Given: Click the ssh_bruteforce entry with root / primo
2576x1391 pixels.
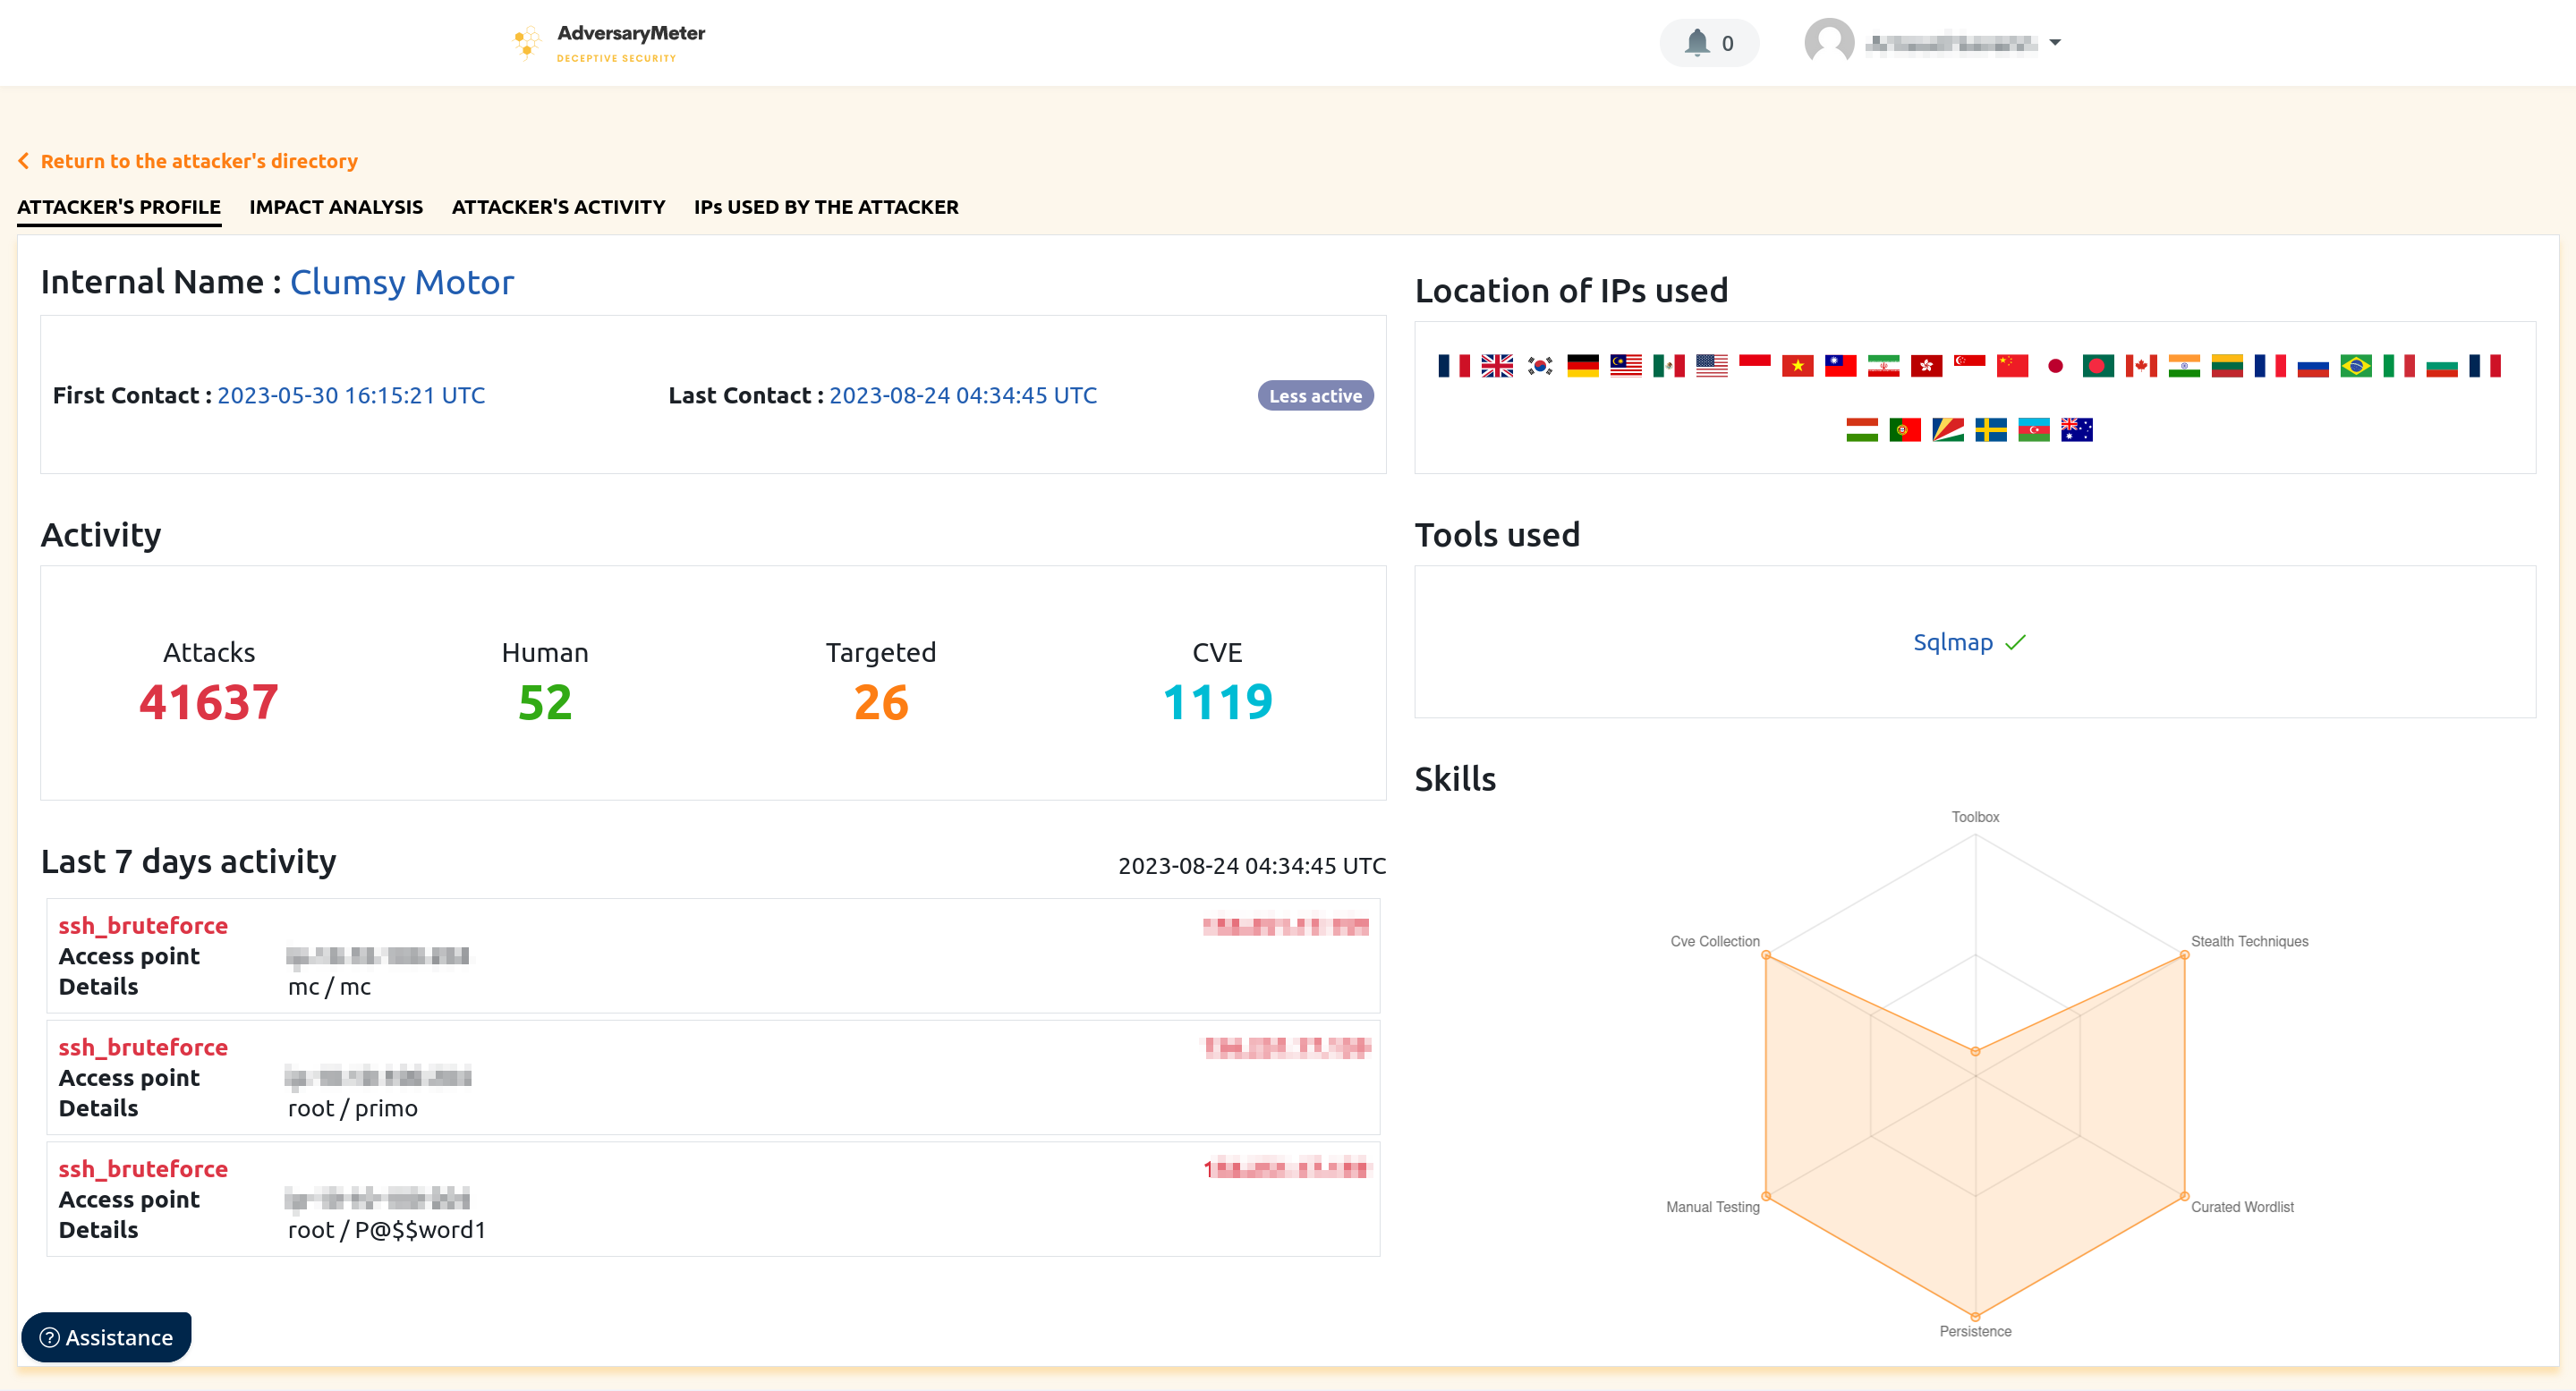Looking at the screenshot, I should (713, 1077).
